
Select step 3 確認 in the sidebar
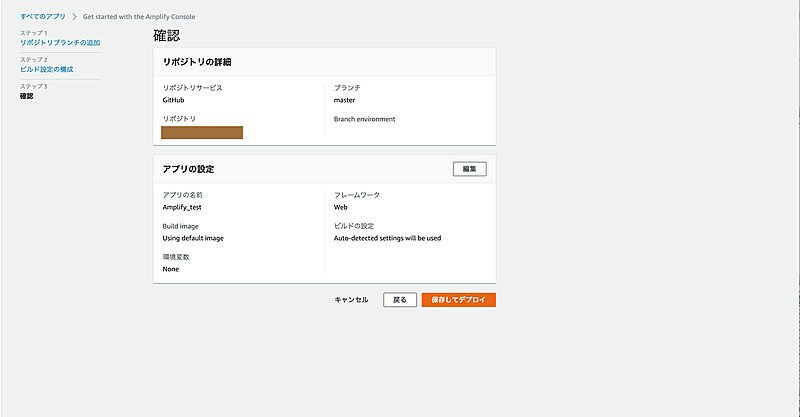click(27, 96)
